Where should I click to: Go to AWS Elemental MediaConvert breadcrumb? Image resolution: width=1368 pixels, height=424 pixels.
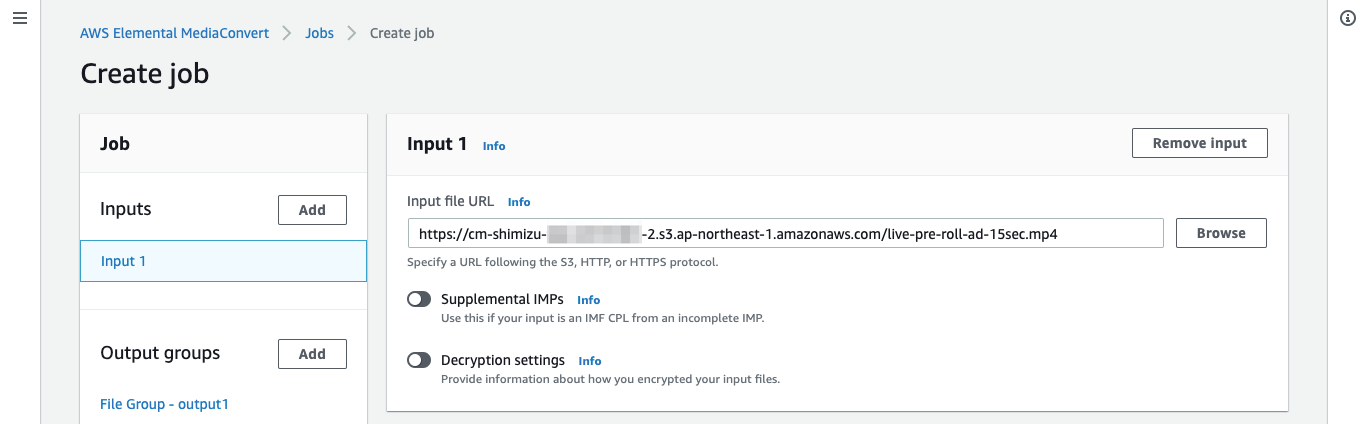(x=175, y=33)
